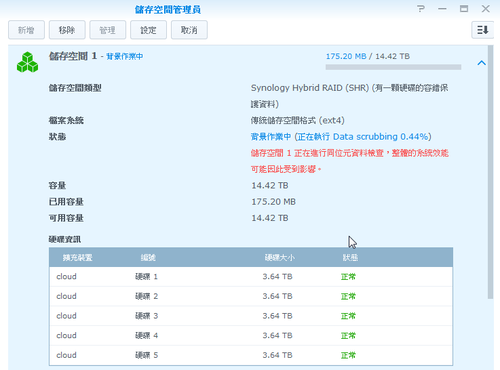
Task: Click the Data scrubbing 0.44% status text
Action: (380, 137)
